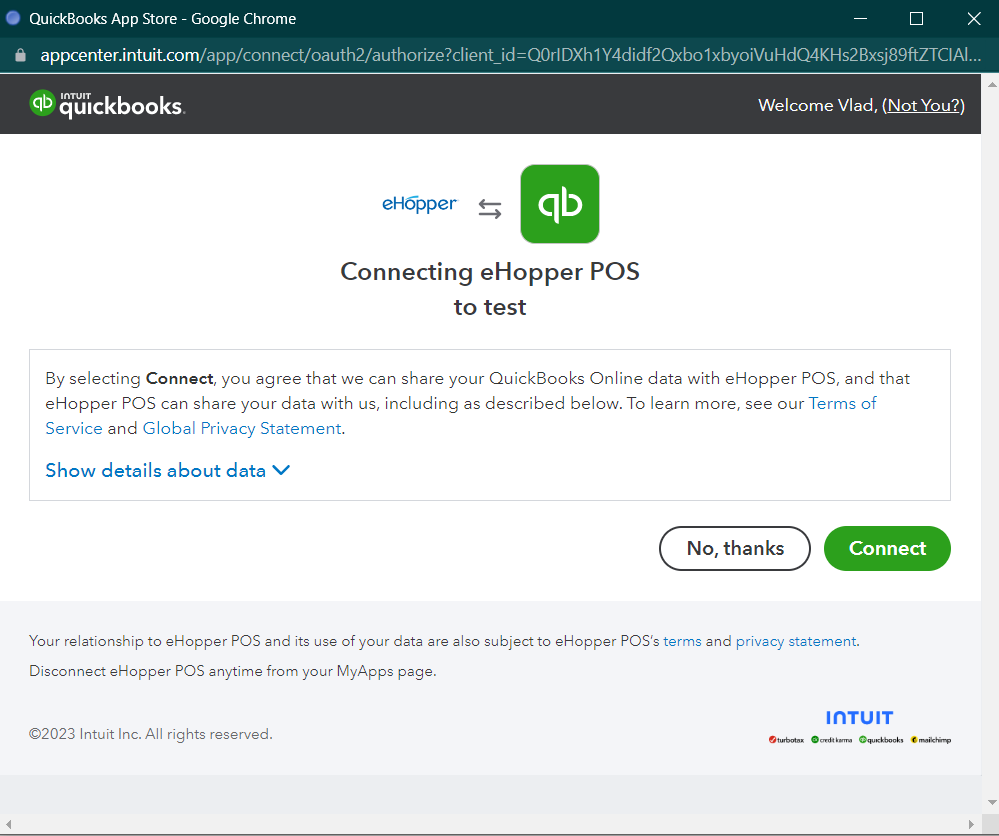
Task: Click the 'Connecting eHopper POS' heading
Action: coord(490,272)
